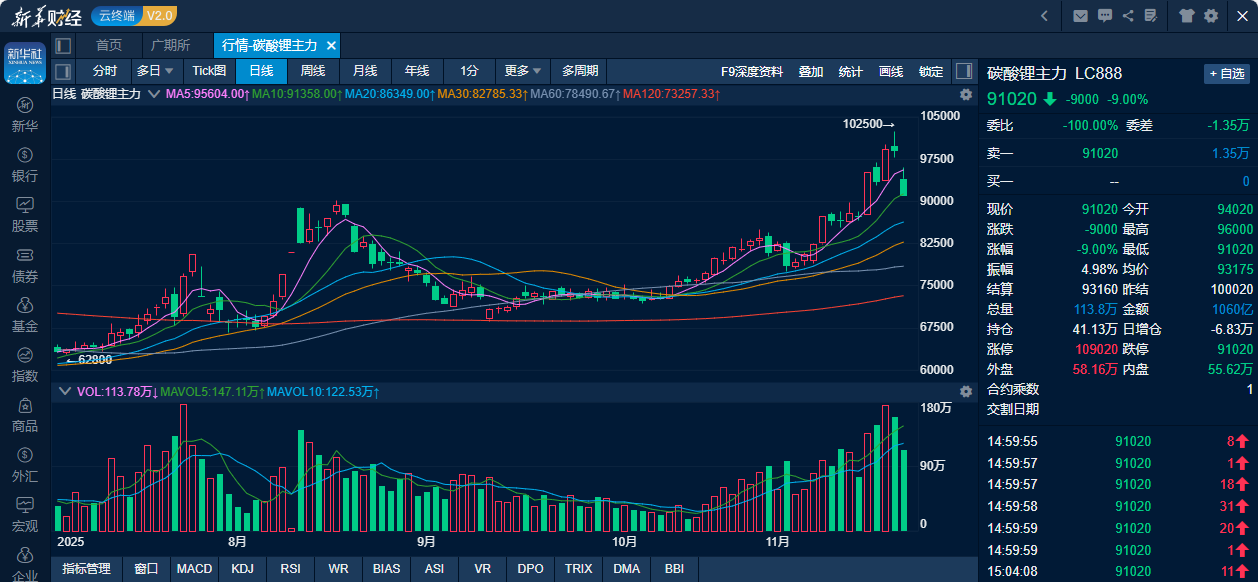Select MACD indicator in bottom bar
This screenshot has width=1258, height=582.
pos(194,569)
